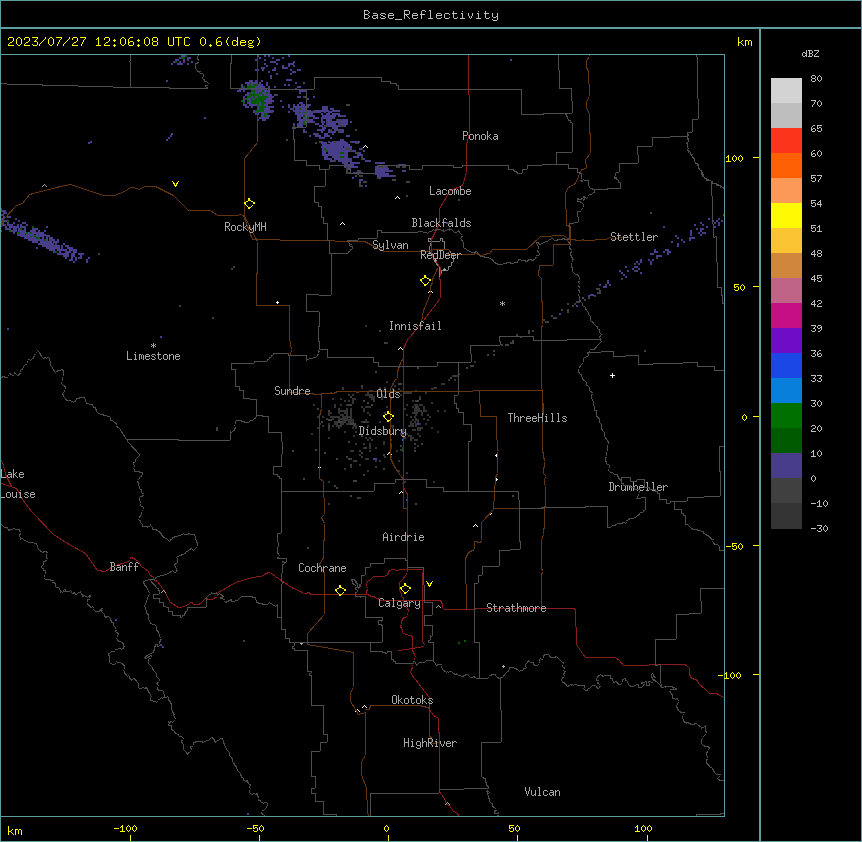Select the asterisk marker east of Innisfail
The width and height of the screenshot is (862, 842).
tap(502, 303)
